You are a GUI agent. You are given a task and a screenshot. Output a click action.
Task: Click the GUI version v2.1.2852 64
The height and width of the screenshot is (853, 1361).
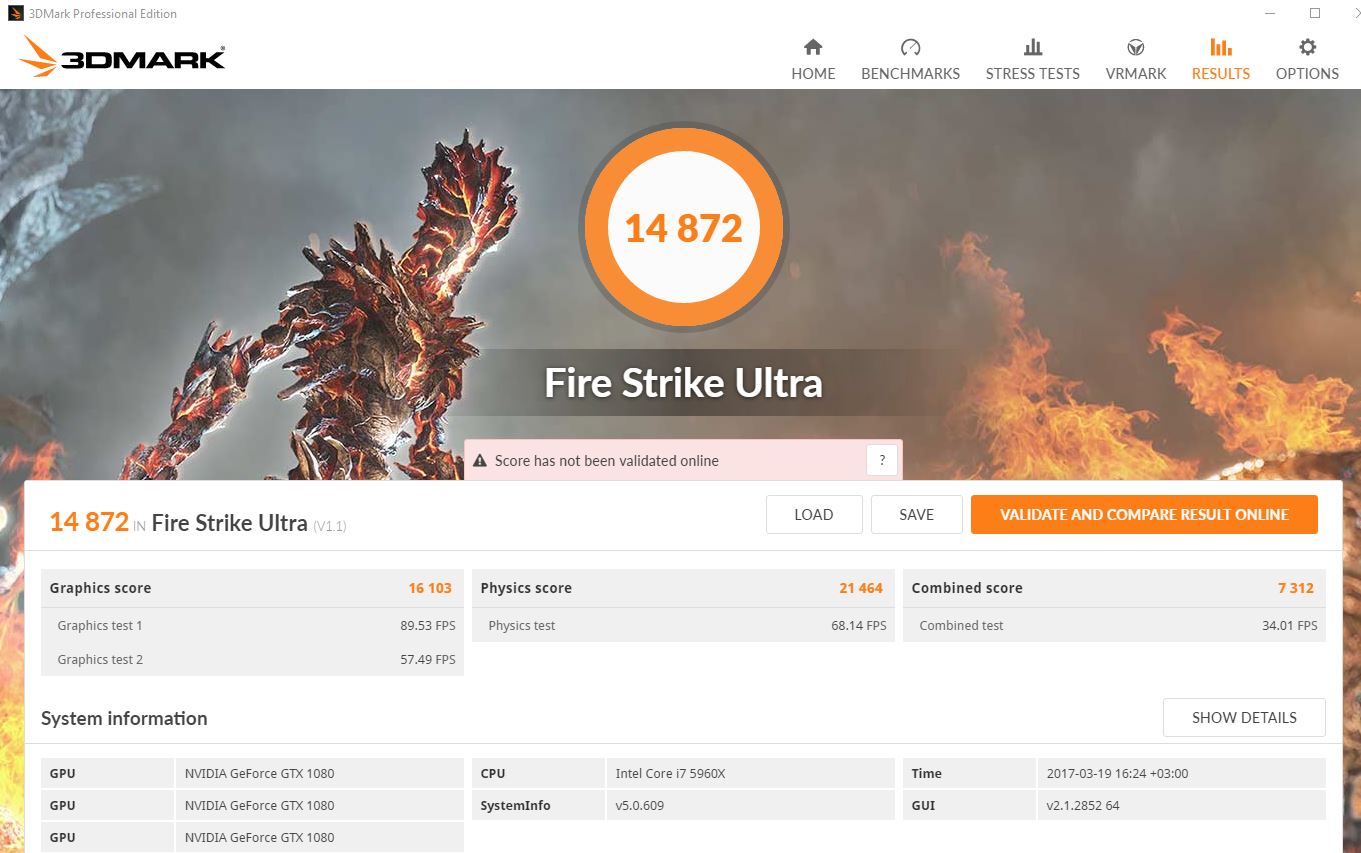pos(1083,805)
